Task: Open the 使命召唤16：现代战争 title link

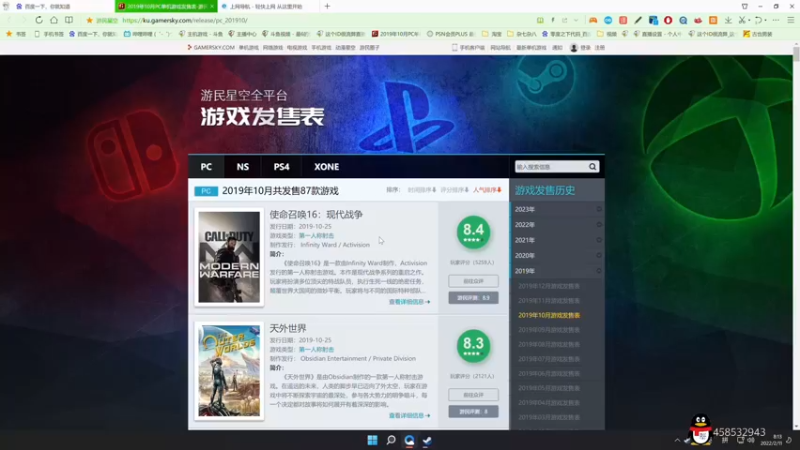Action: 316,214
